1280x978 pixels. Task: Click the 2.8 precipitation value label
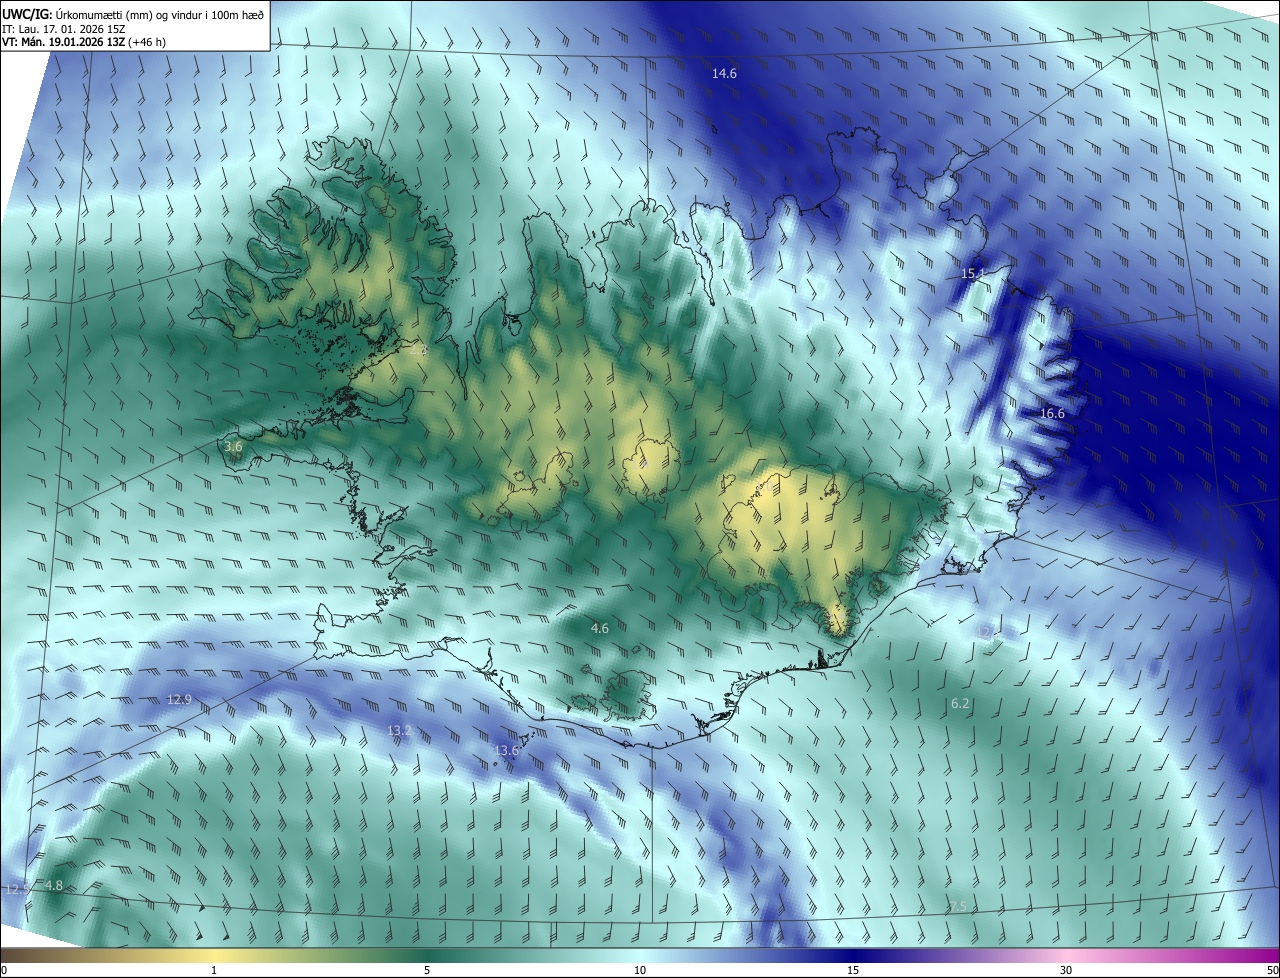click(418, 349)
